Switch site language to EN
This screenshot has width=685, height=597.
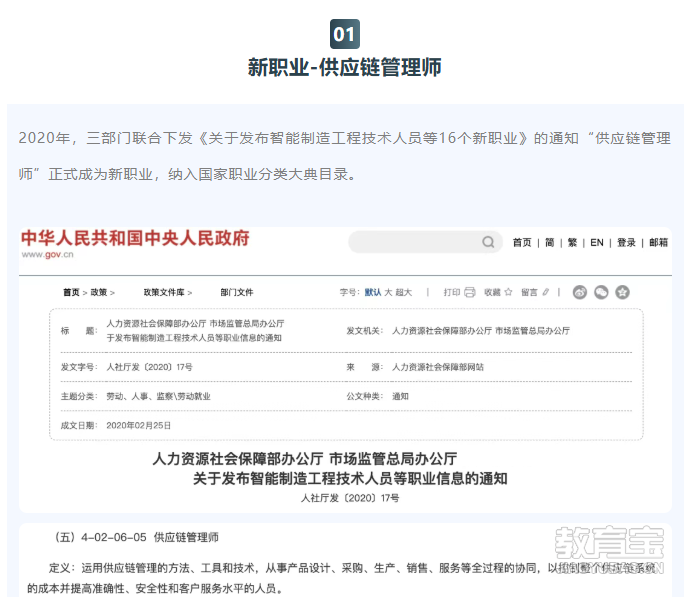tap(597, 242)
